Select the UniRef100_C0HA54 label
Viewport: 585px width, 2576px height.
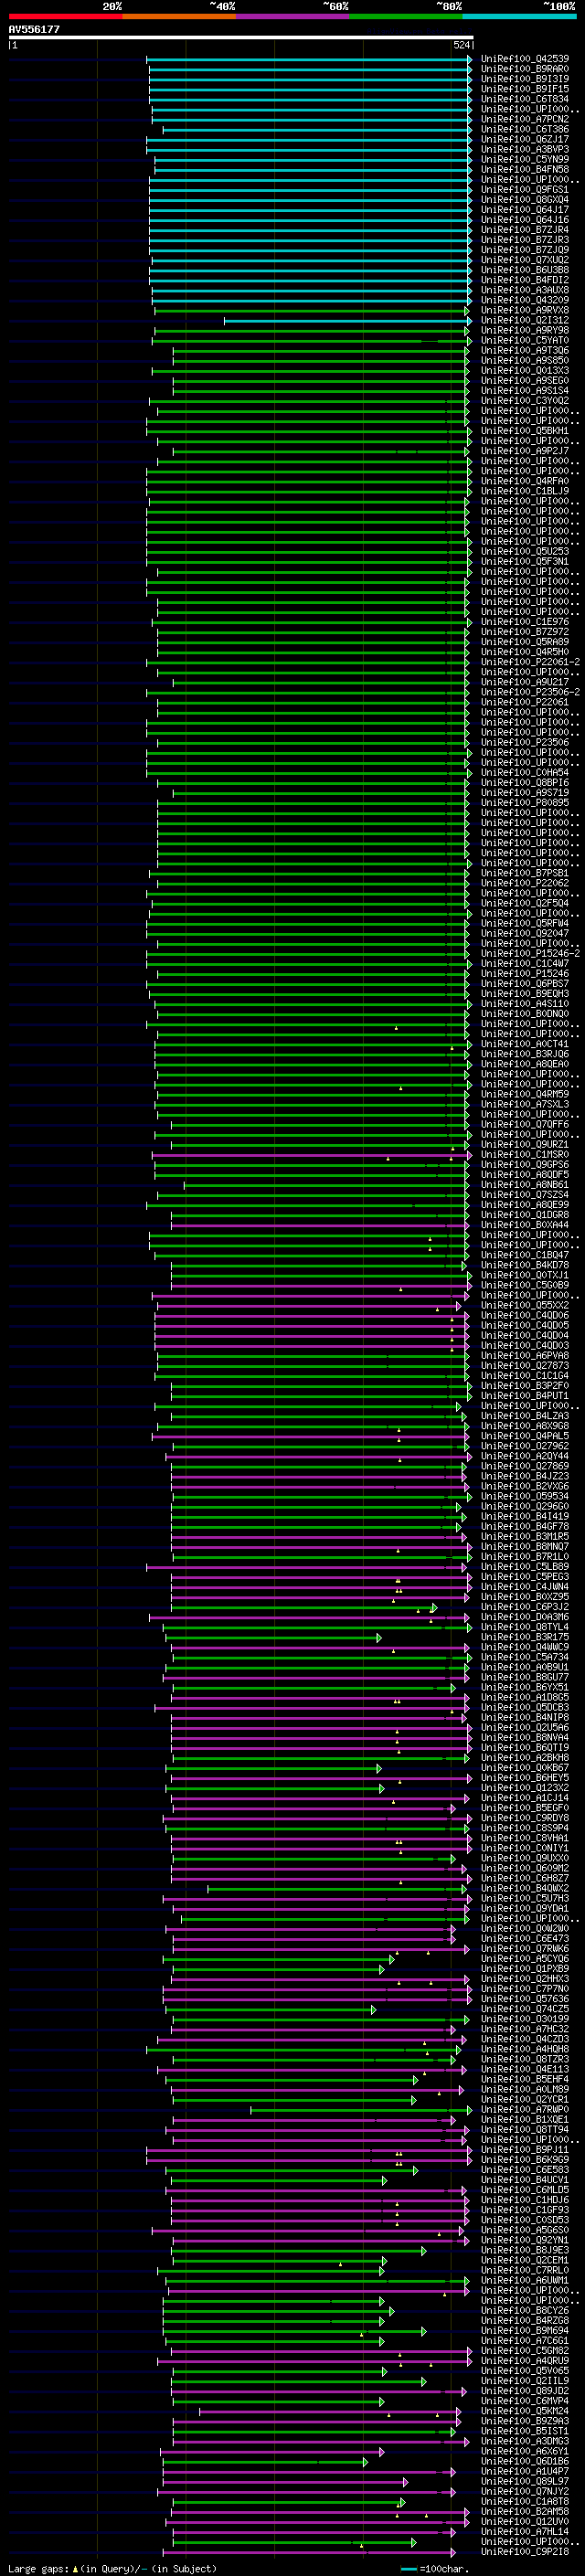tap(525, 772)
